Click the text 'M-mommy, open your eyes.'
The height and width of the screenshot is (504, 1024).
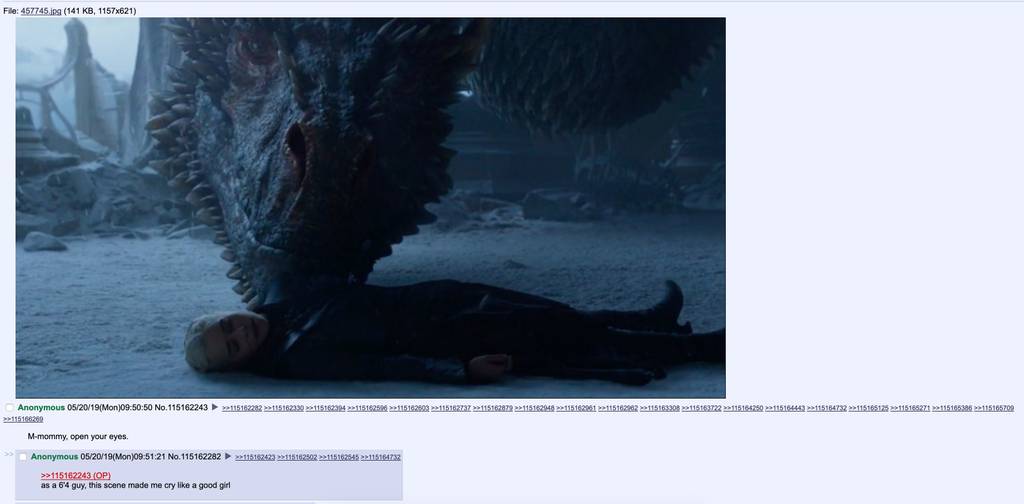tap(78, 436)
